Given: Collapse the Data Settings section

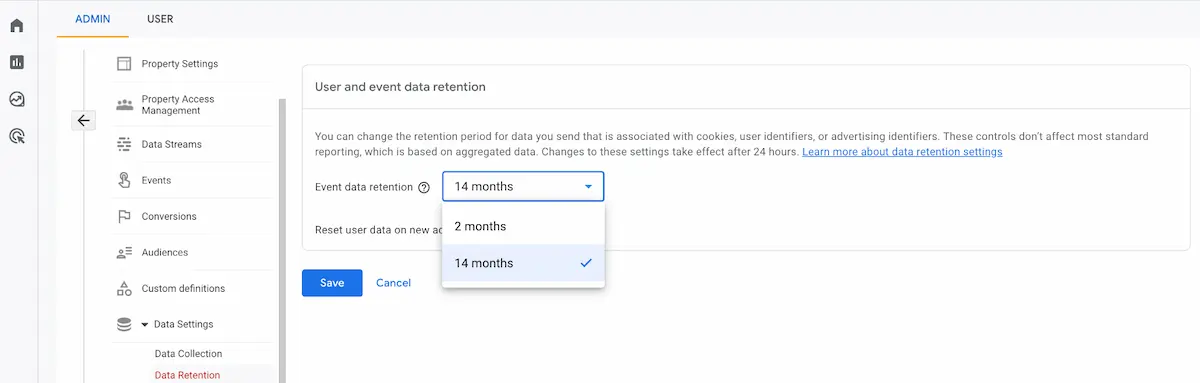Looking at the screenshot, I should 145,324.
